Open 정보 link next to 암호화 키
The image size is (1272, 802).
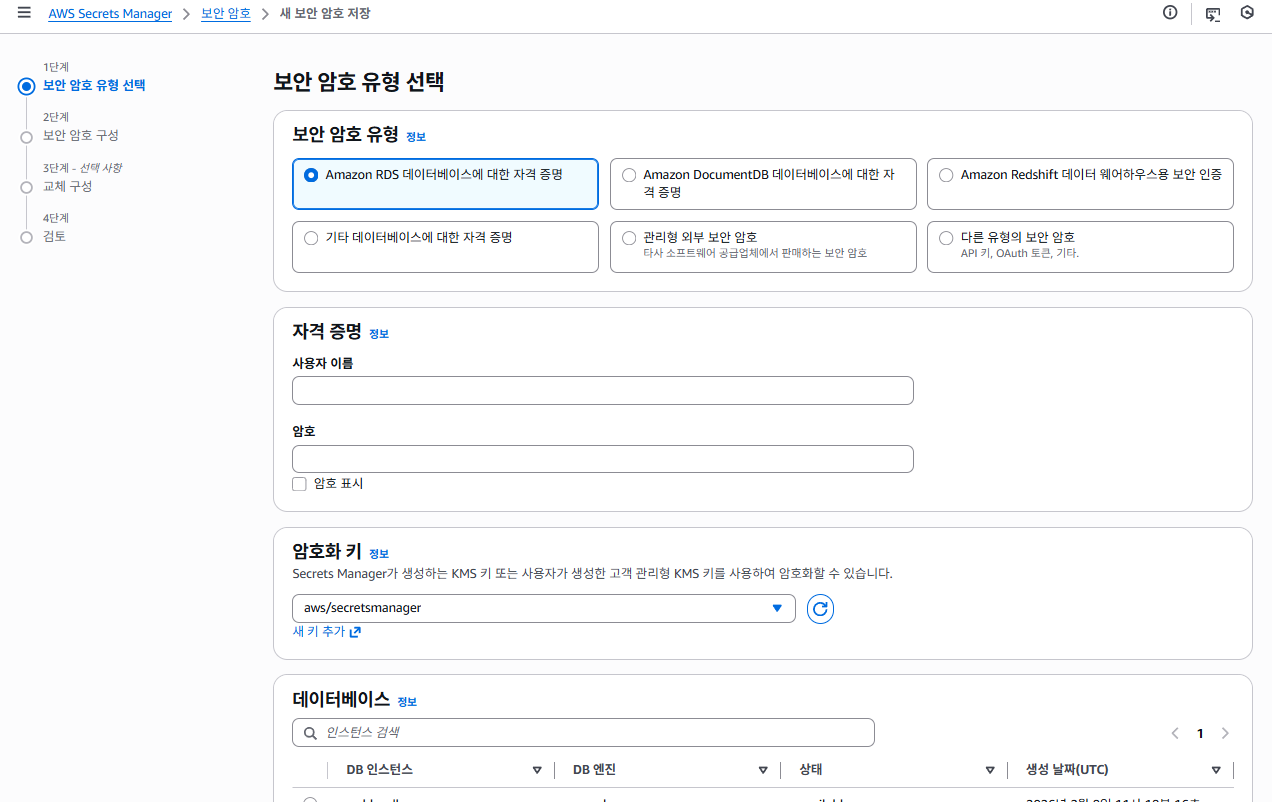(x=379, y=554)
